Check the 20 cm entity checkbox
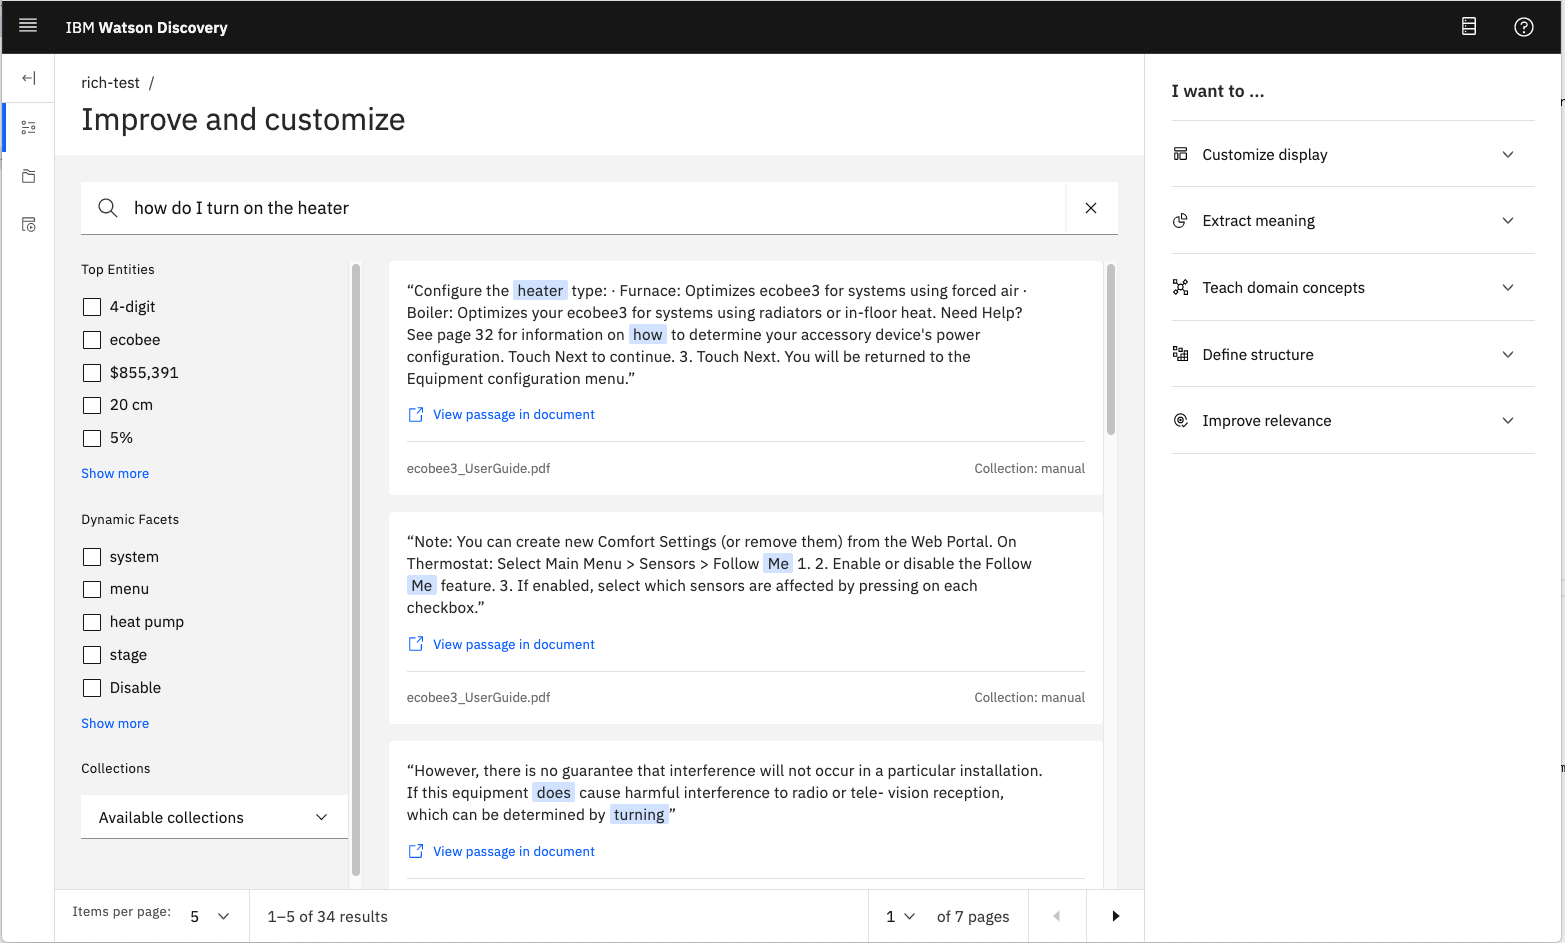The width and height of the screenshot is (1565, 943). tap(92, 405)
